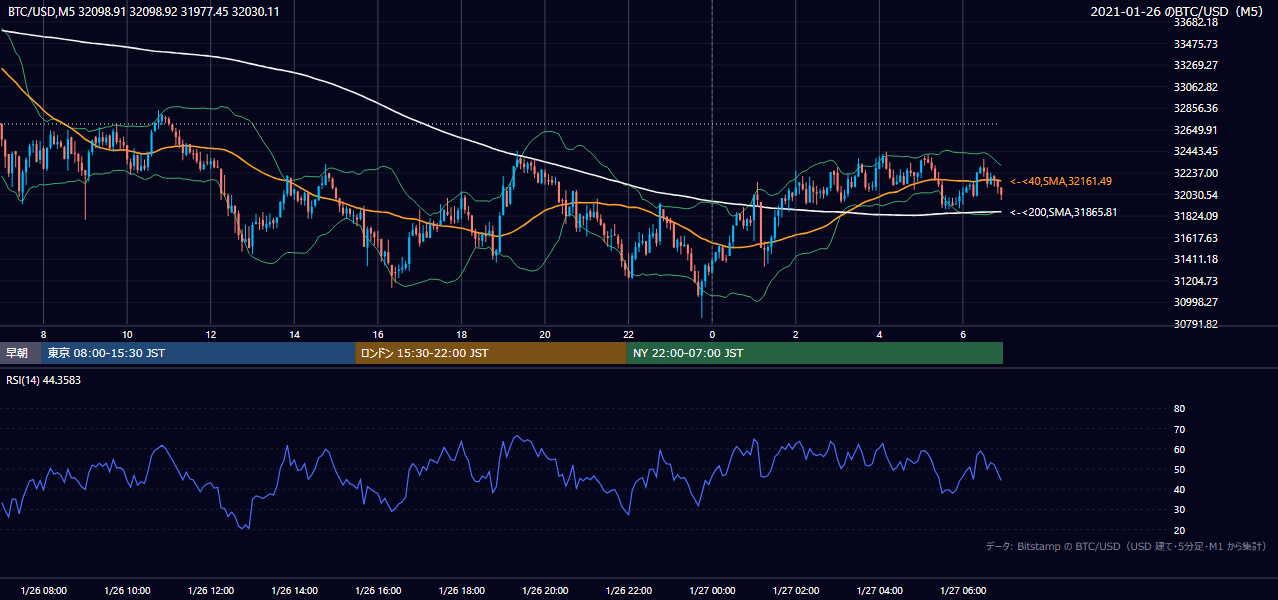Click the RSI axis level 30
Viewport: 1278px width, 600px height.
[x=1179, y=510]
